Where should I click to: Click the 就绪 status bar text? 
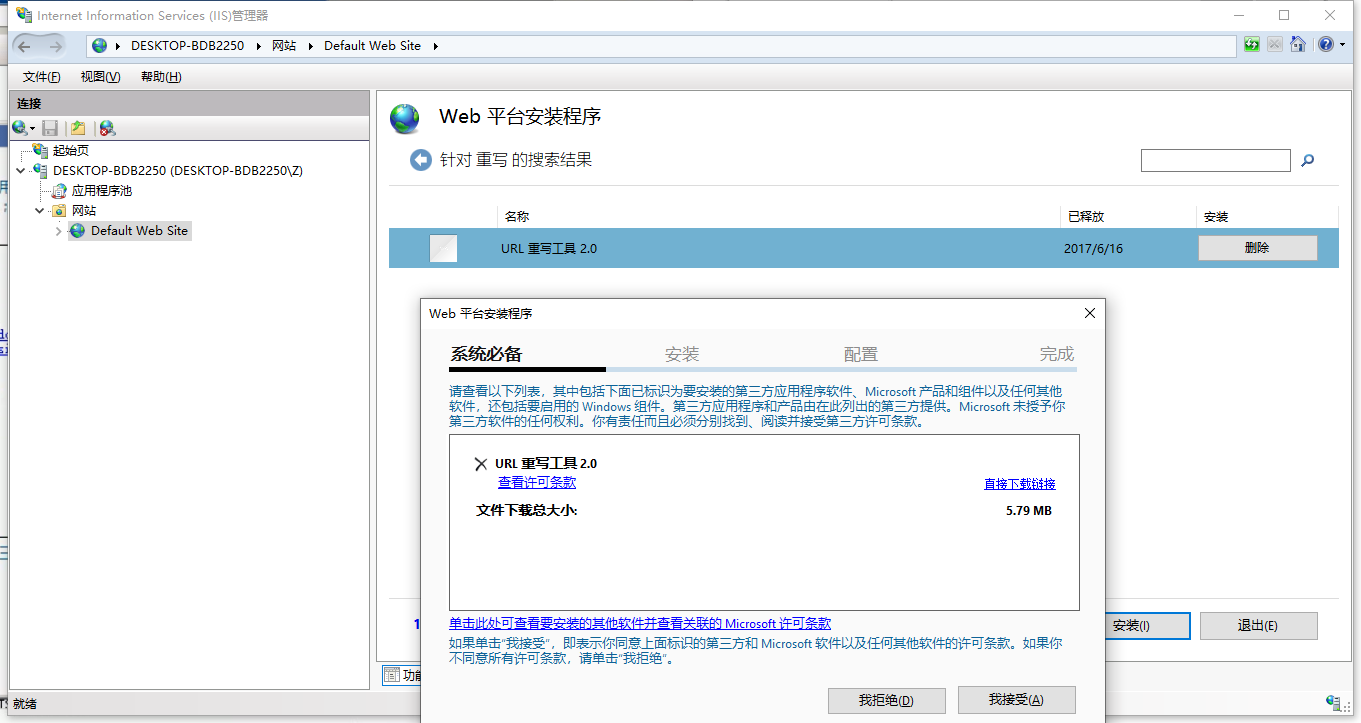click(x=25, y=704)
